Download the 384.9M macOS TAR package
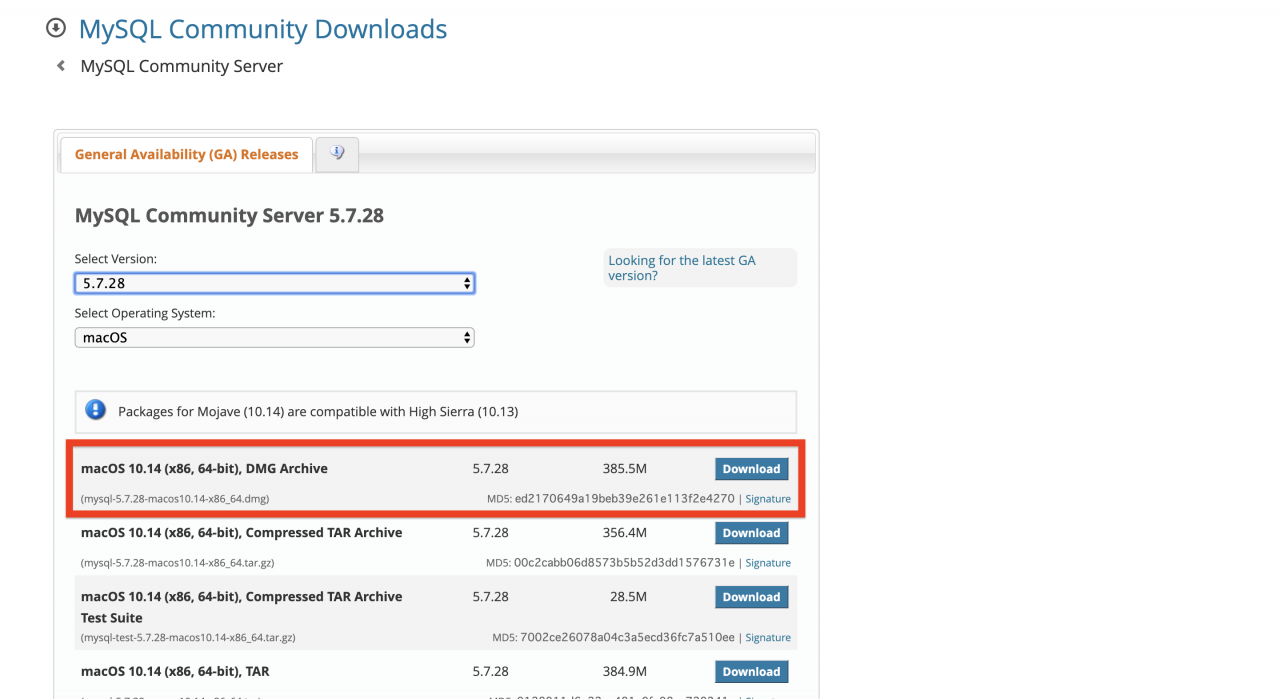Screen dimensions: 1280x699 tap(751, 672)
